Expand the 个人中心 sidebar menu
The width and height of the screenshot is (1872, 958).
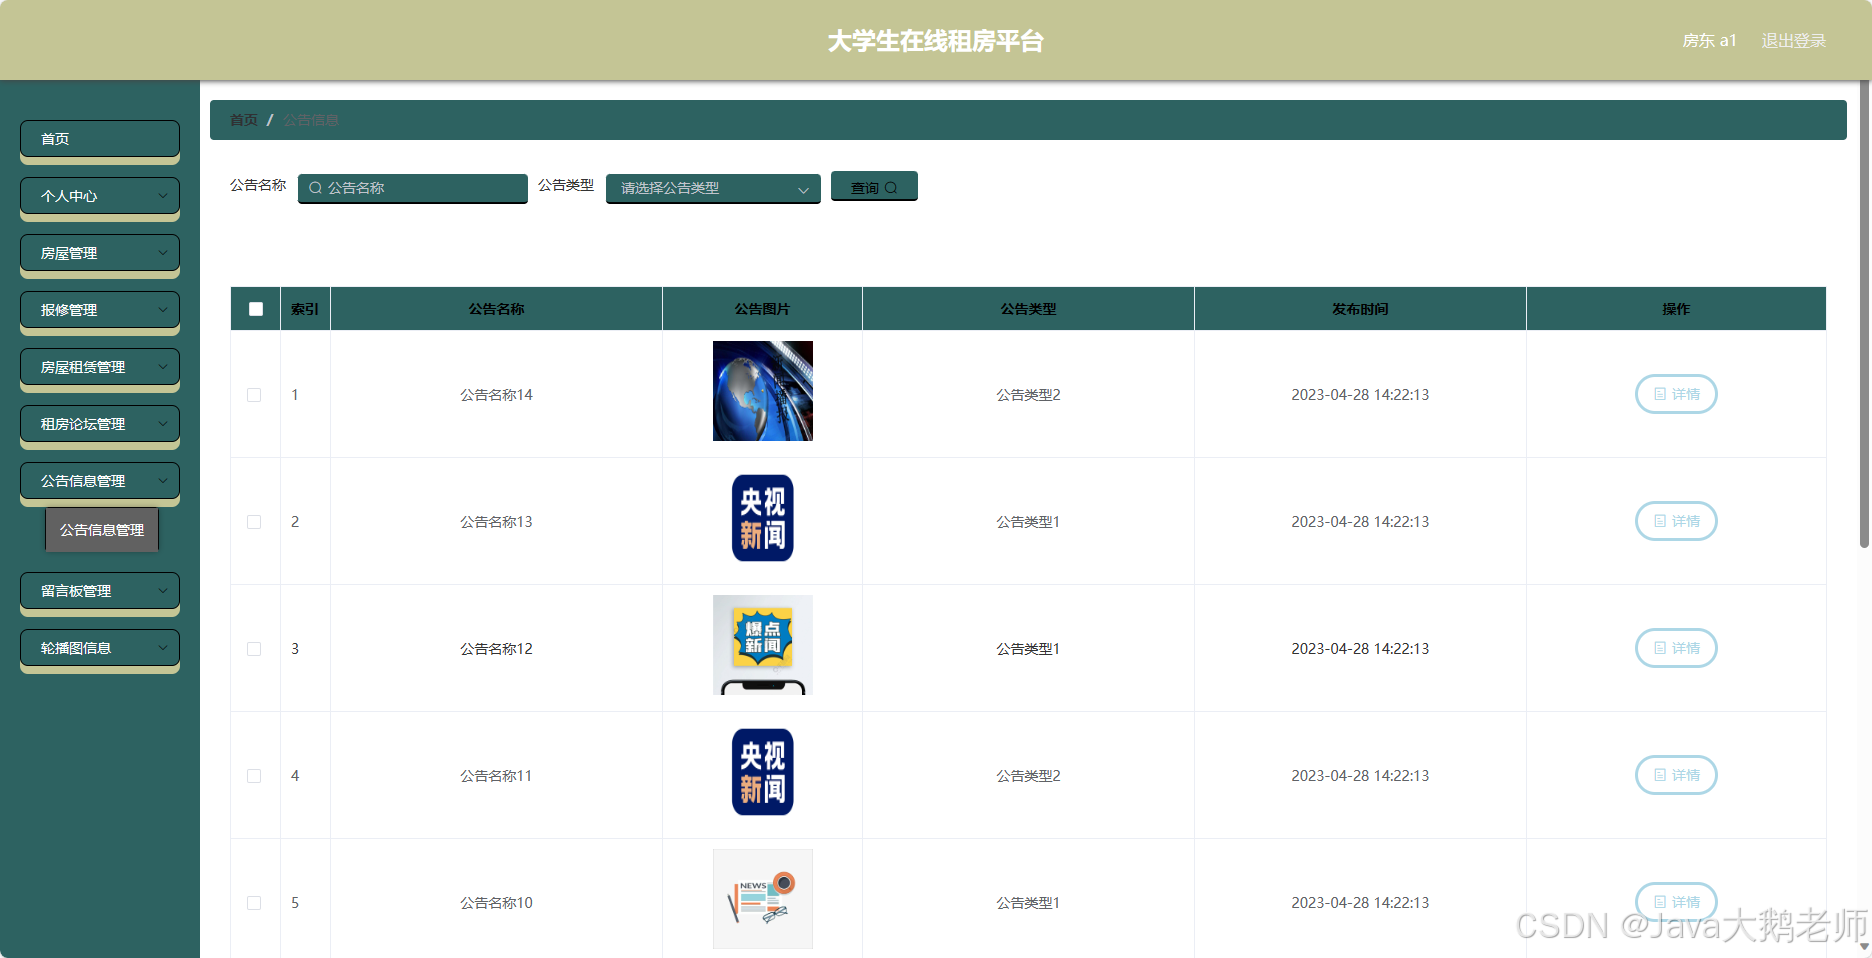(x=100, y=196)
